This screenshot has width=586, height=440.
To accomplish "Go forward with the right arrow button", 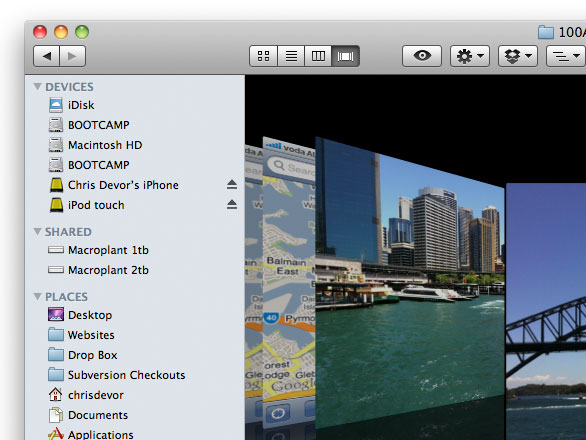I will tap(73, 56).
